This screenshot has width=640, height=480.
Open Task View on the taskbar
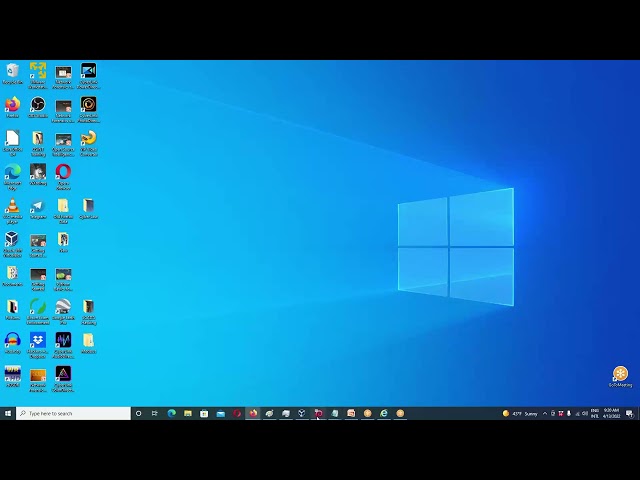click(155, 413)
